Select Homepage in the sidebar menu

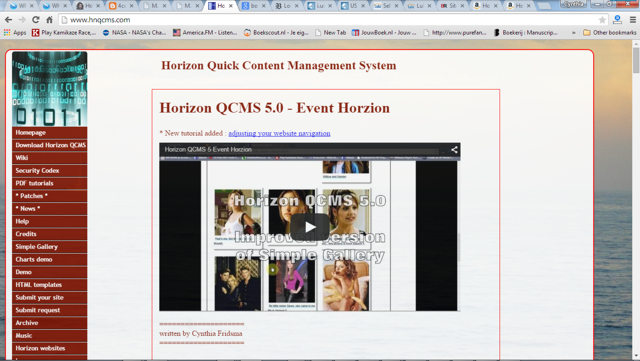click(x=49, y=133)
